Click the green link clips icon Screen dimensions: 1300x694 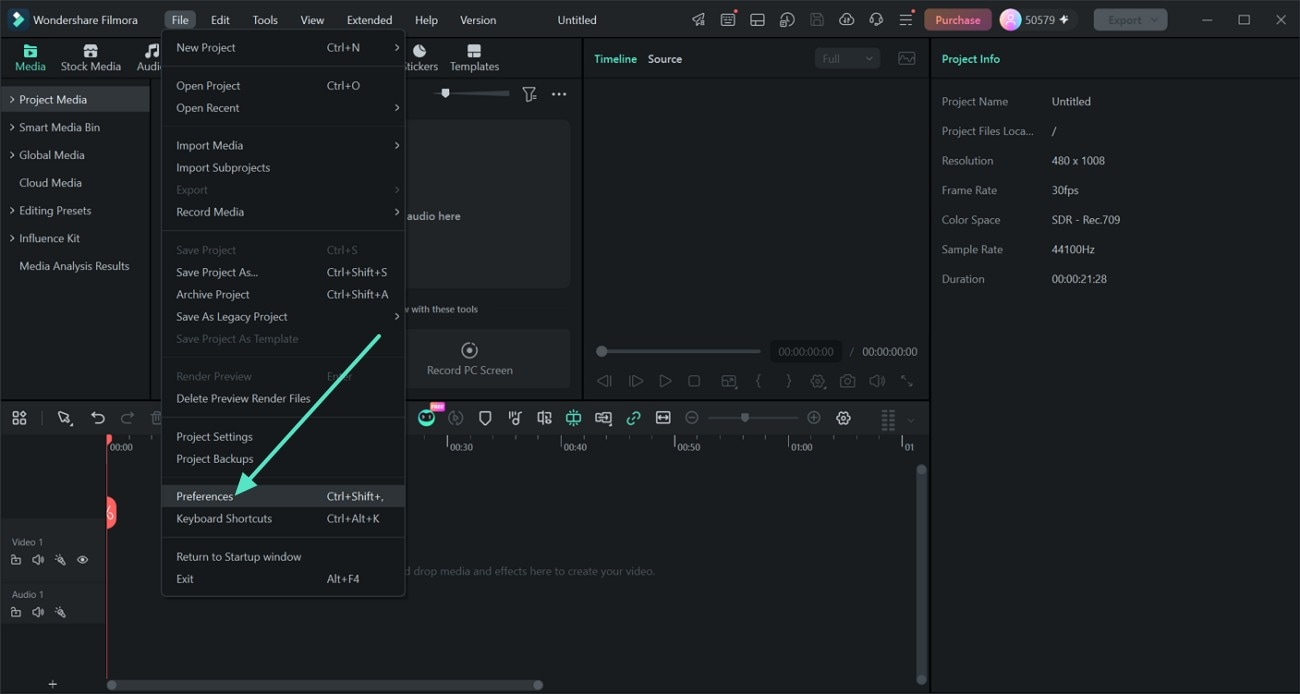[633, 418]
